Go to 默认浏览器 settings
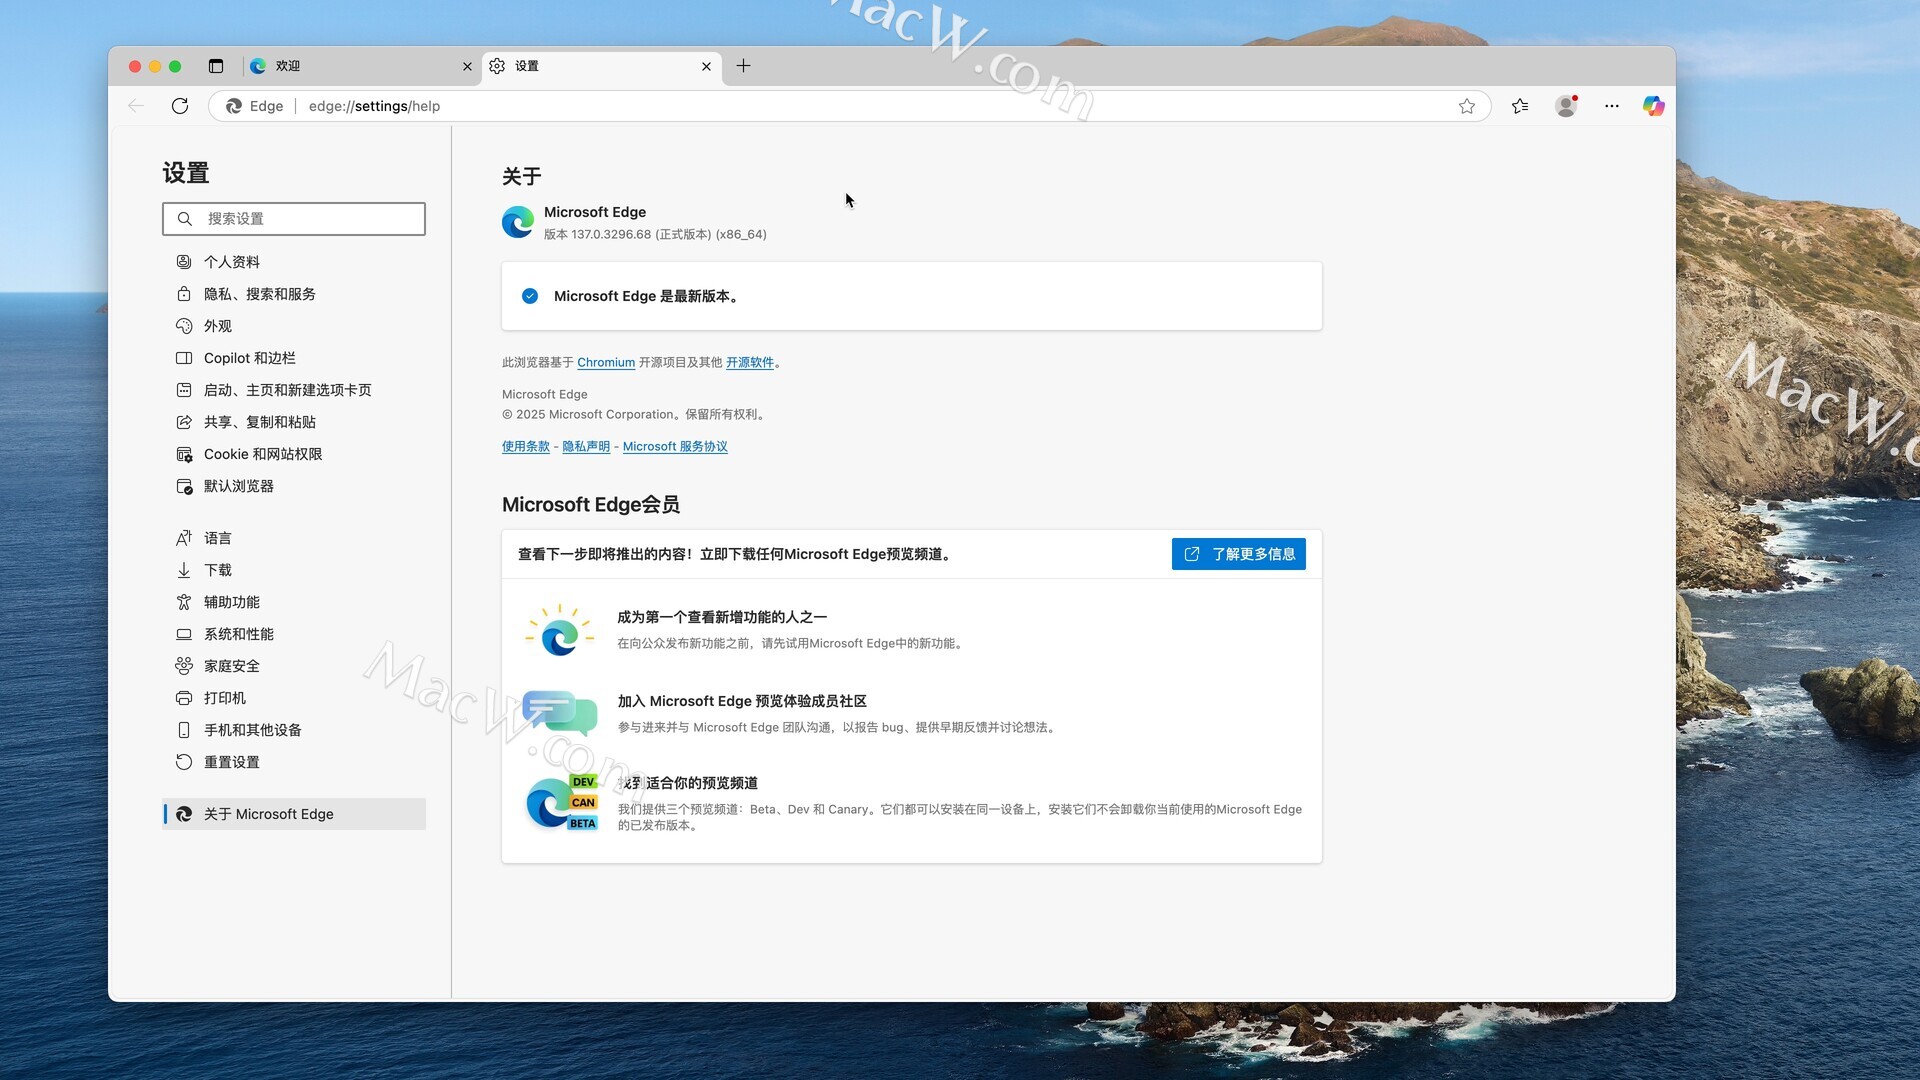The width and height of the screenshot is (1920, 1080). pyautogui.click(x=294, y=486)
